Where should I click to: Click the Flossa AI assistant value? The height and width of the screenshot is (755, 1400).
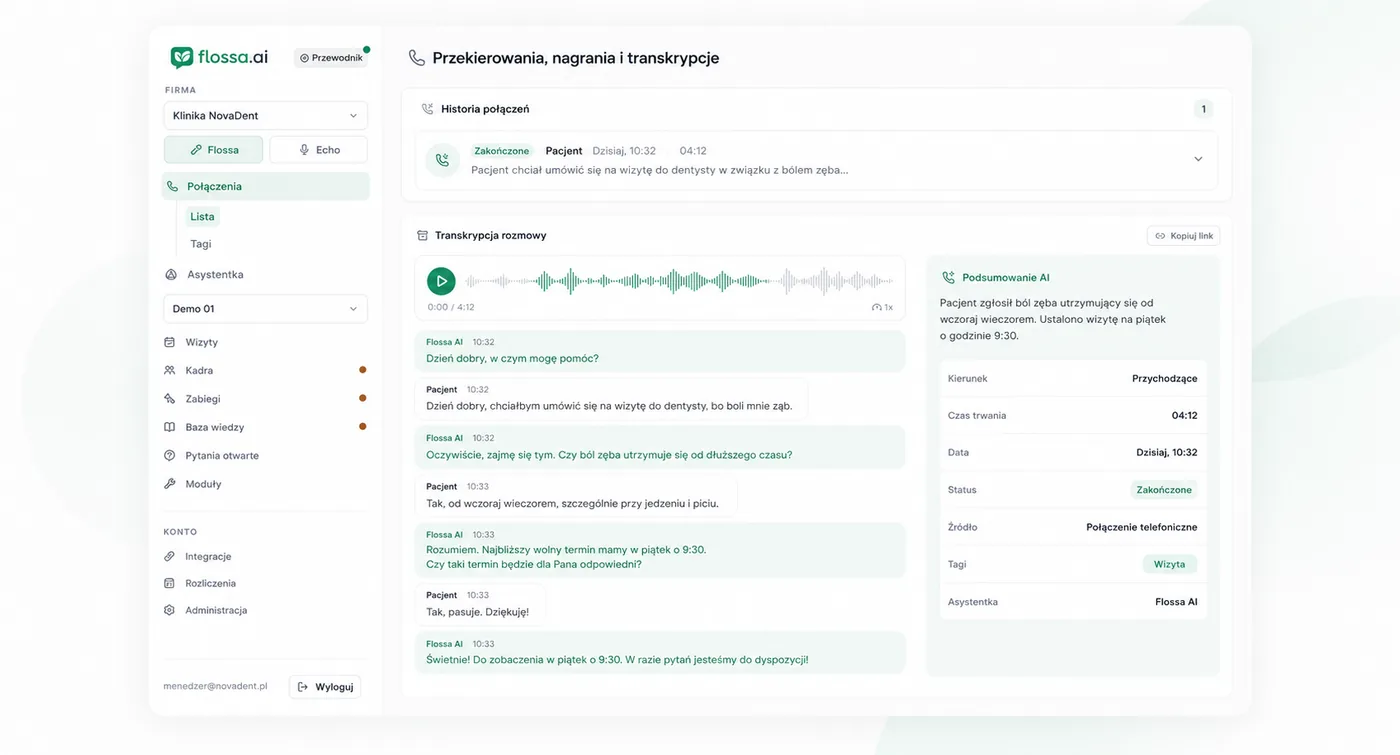1176,602
